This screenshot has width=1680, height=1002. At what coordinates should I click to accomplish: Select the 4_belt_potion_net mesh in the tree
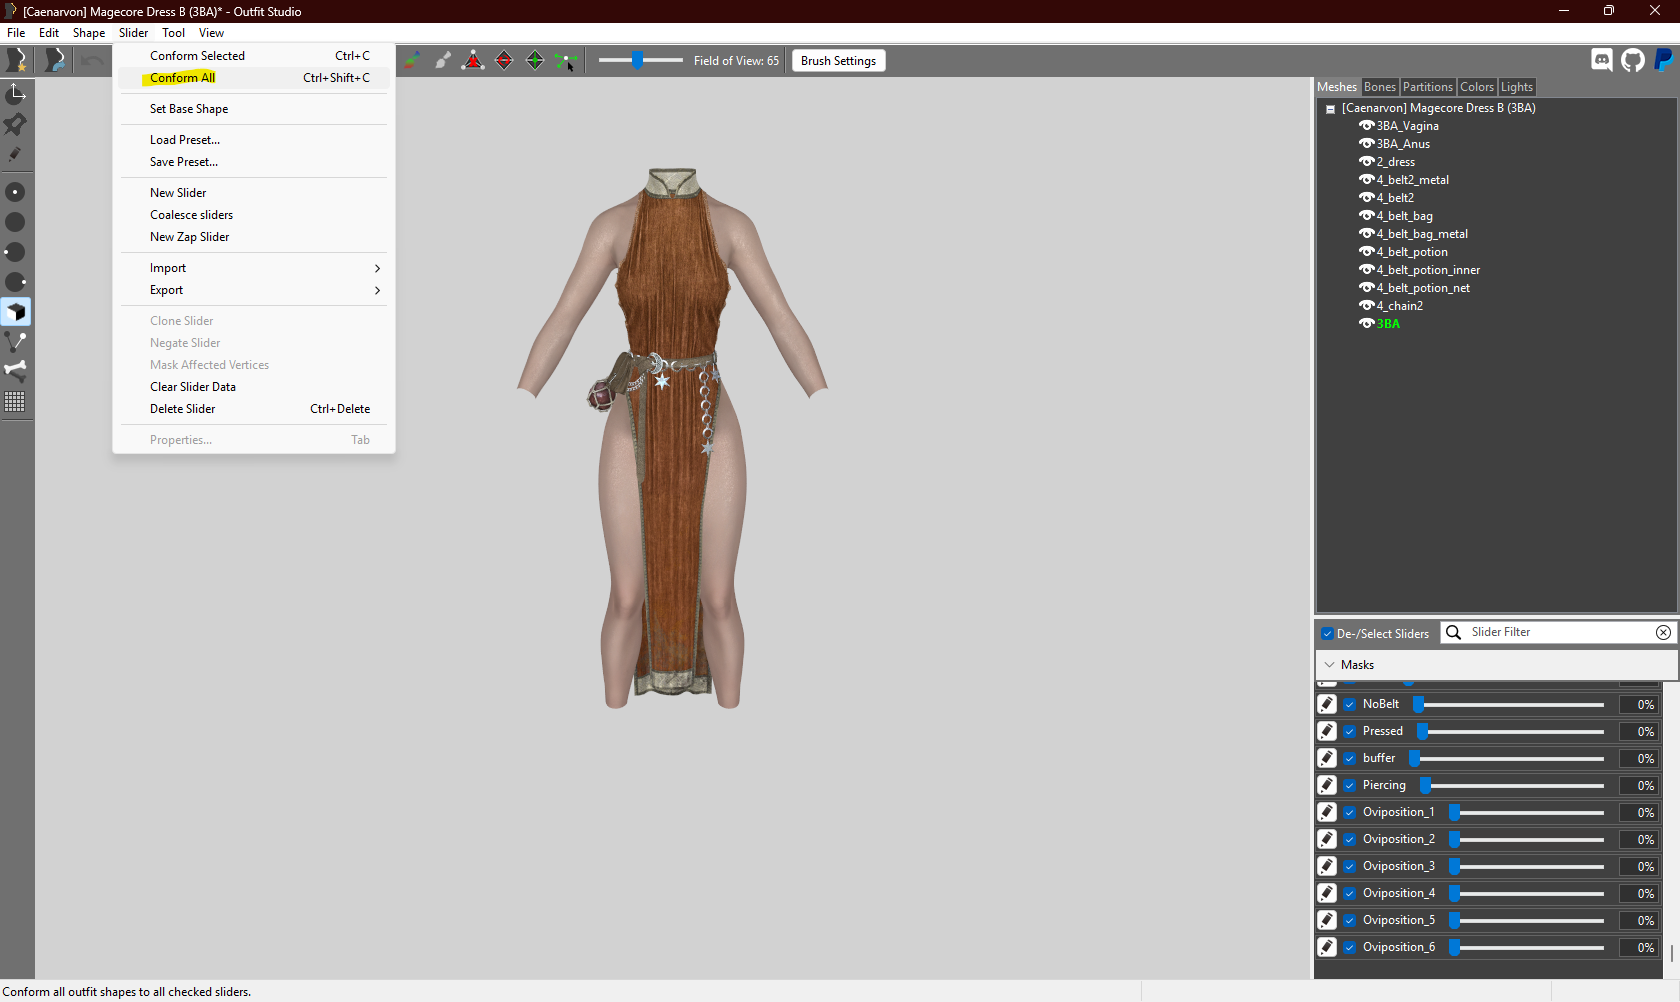coord(1422,288)
